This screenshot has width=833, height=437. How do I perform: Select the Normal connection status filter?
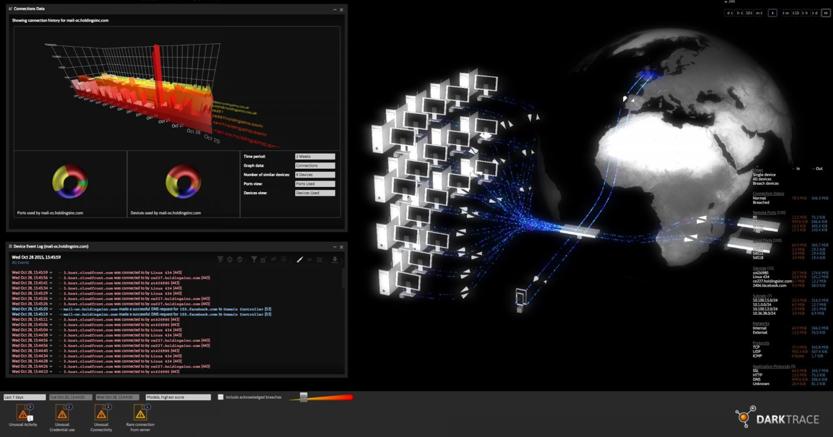[759, 198]
